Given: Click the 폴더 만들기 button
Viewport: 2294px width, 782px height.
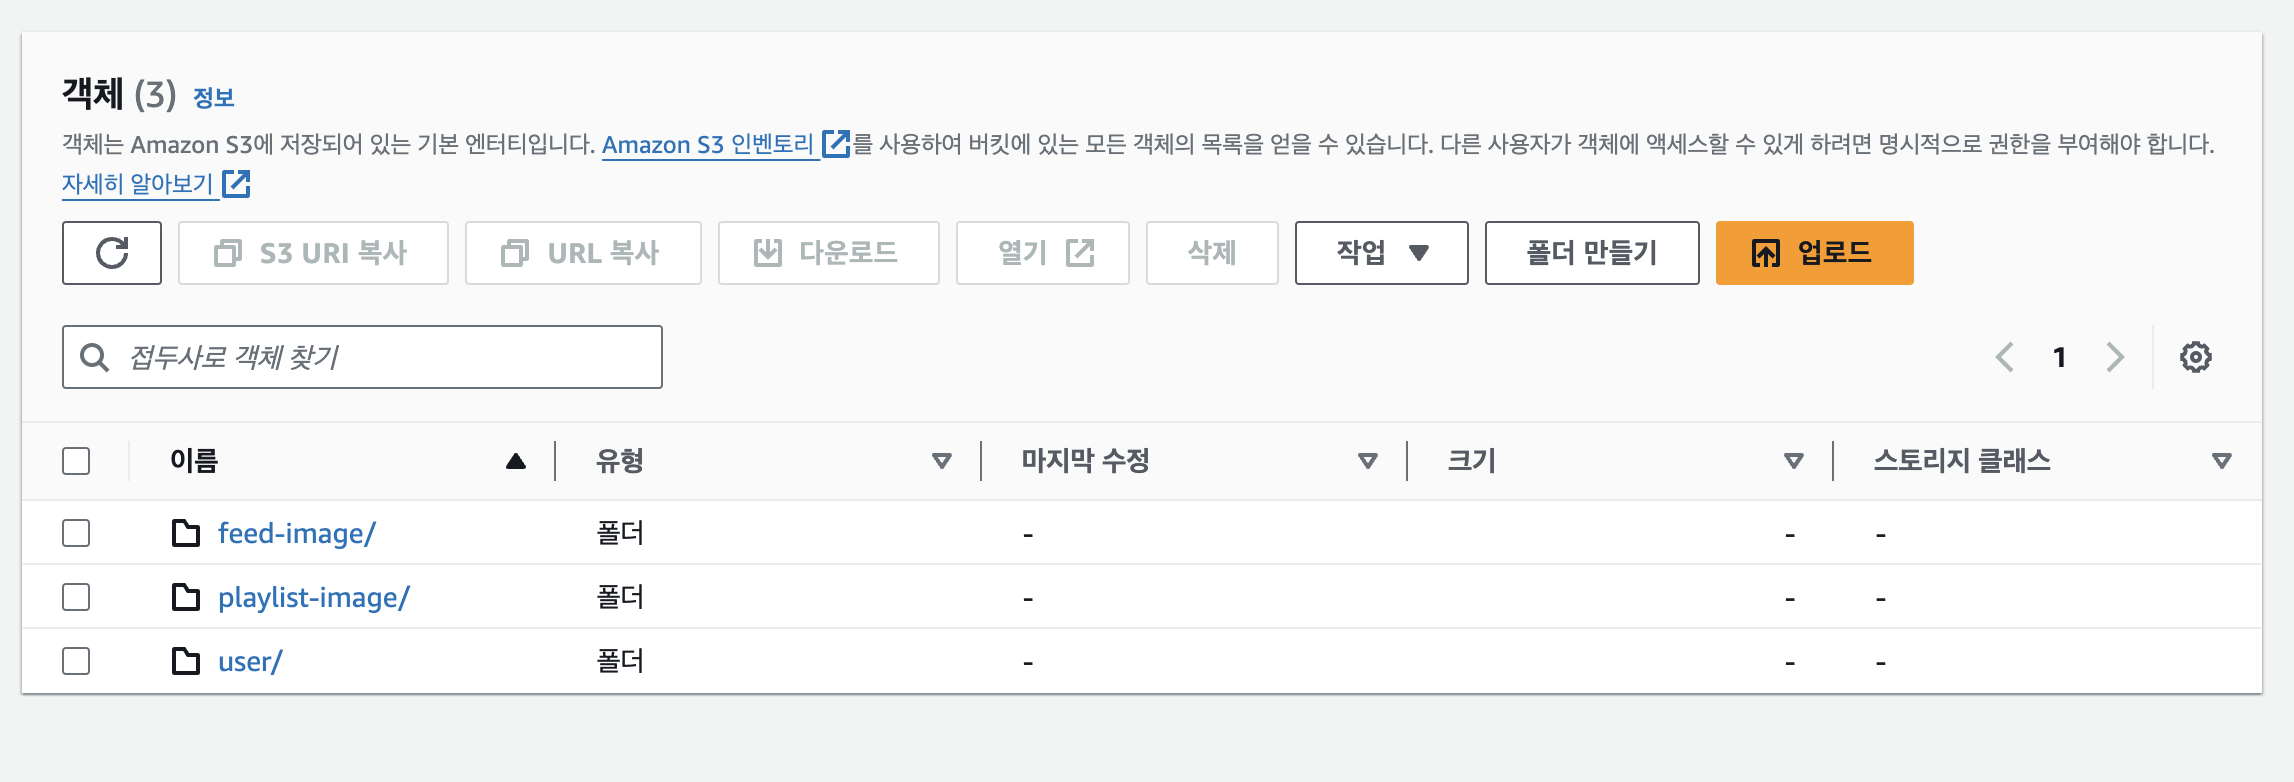Looking at the screenshot, I should click(x=1592, y=253).
